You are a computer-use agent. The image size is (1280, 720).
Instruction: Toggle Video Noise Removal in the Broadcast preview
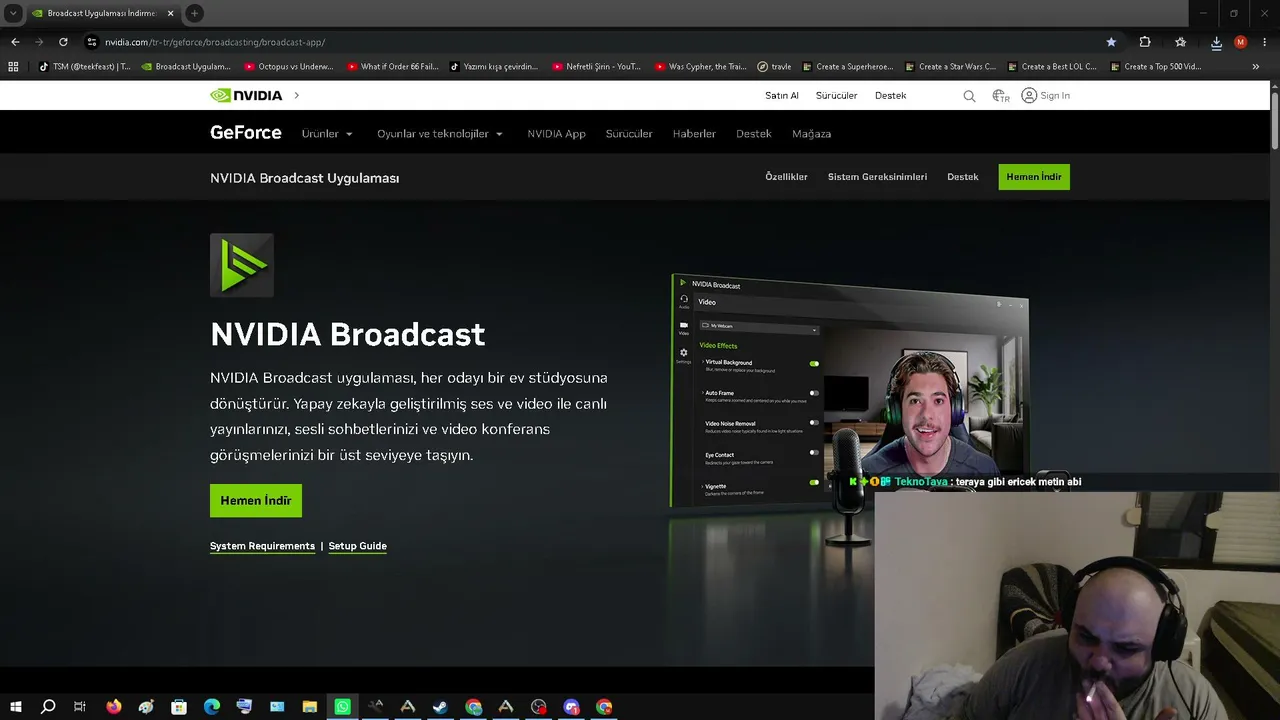point(814,422)
